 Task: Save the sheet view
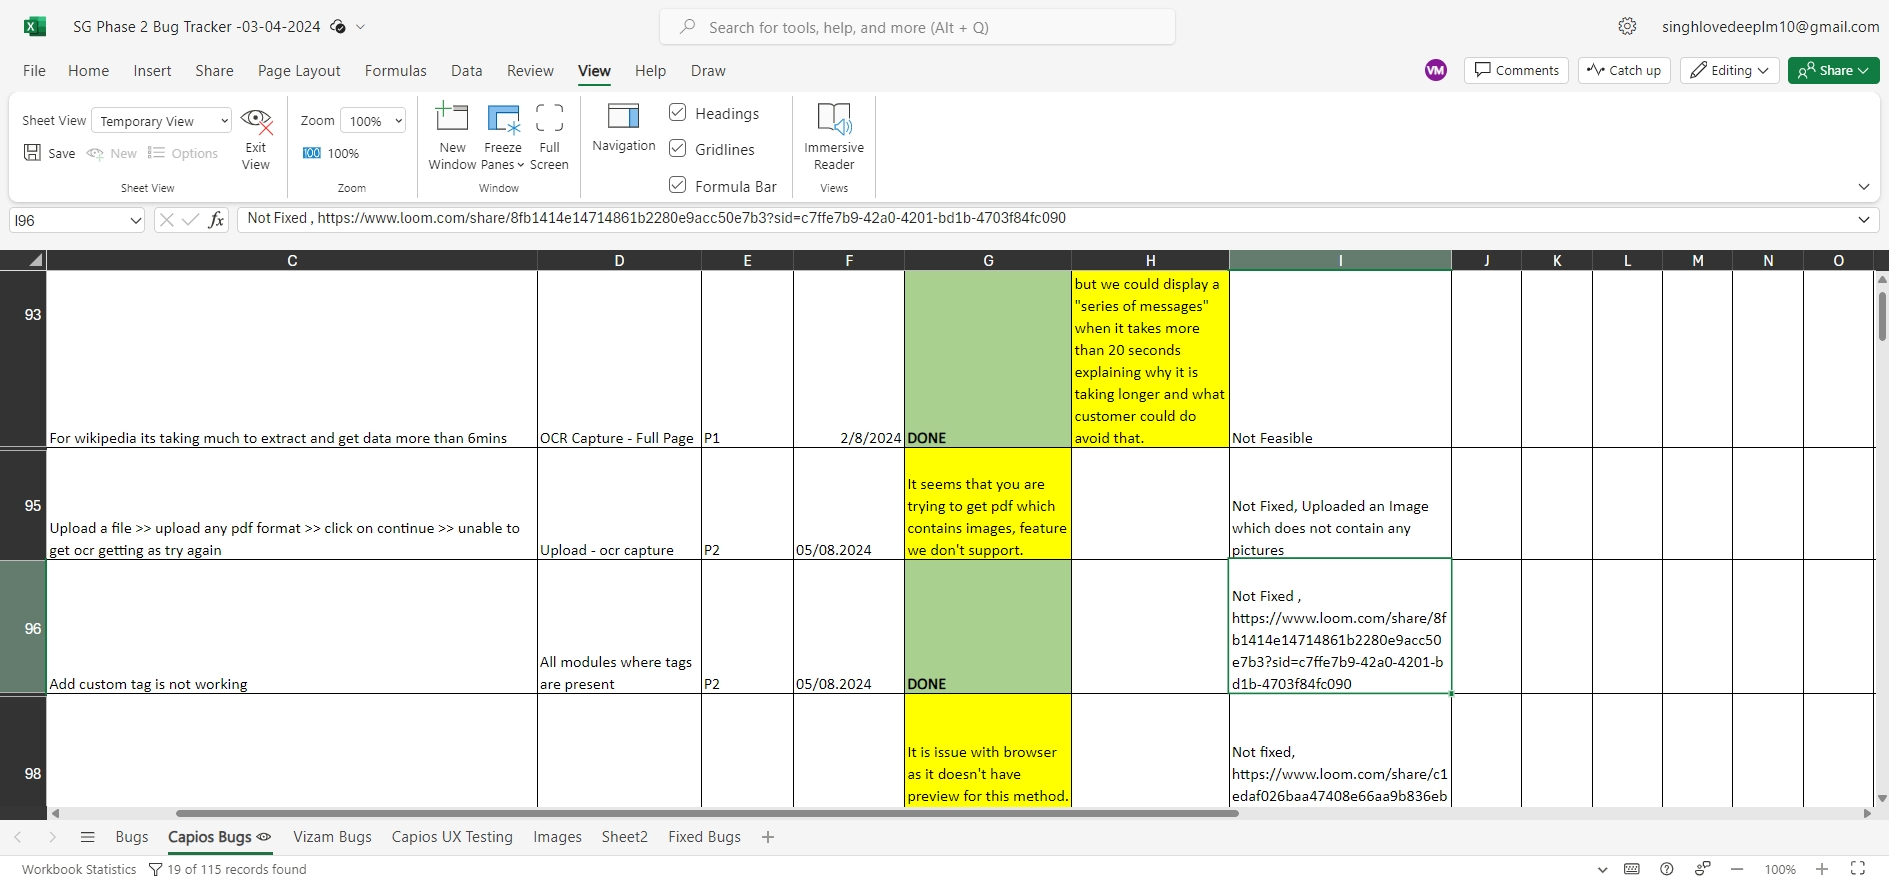tap(50, 153)
